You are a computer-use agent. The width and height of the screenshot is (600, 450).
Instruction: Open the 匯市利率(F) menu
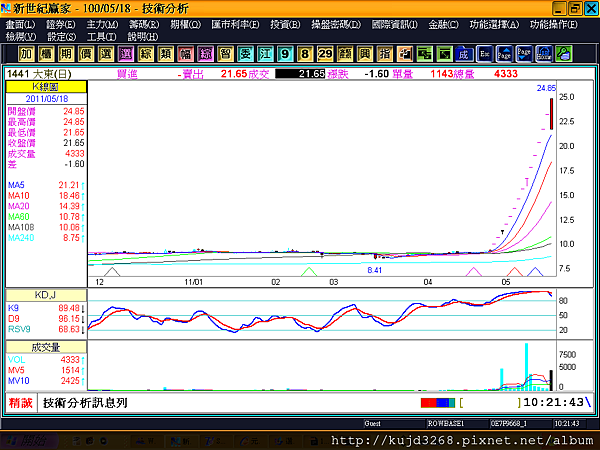click(235, 25)
